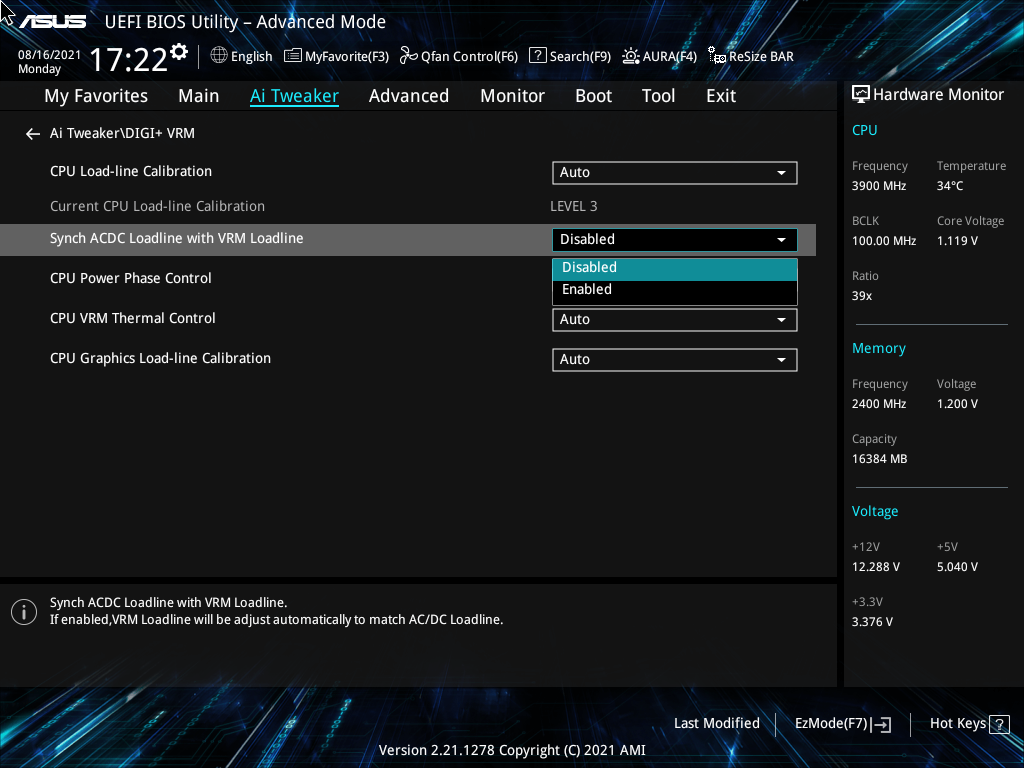Click the 5.040 V reading
1024x768 pixels.
point(957,567)
